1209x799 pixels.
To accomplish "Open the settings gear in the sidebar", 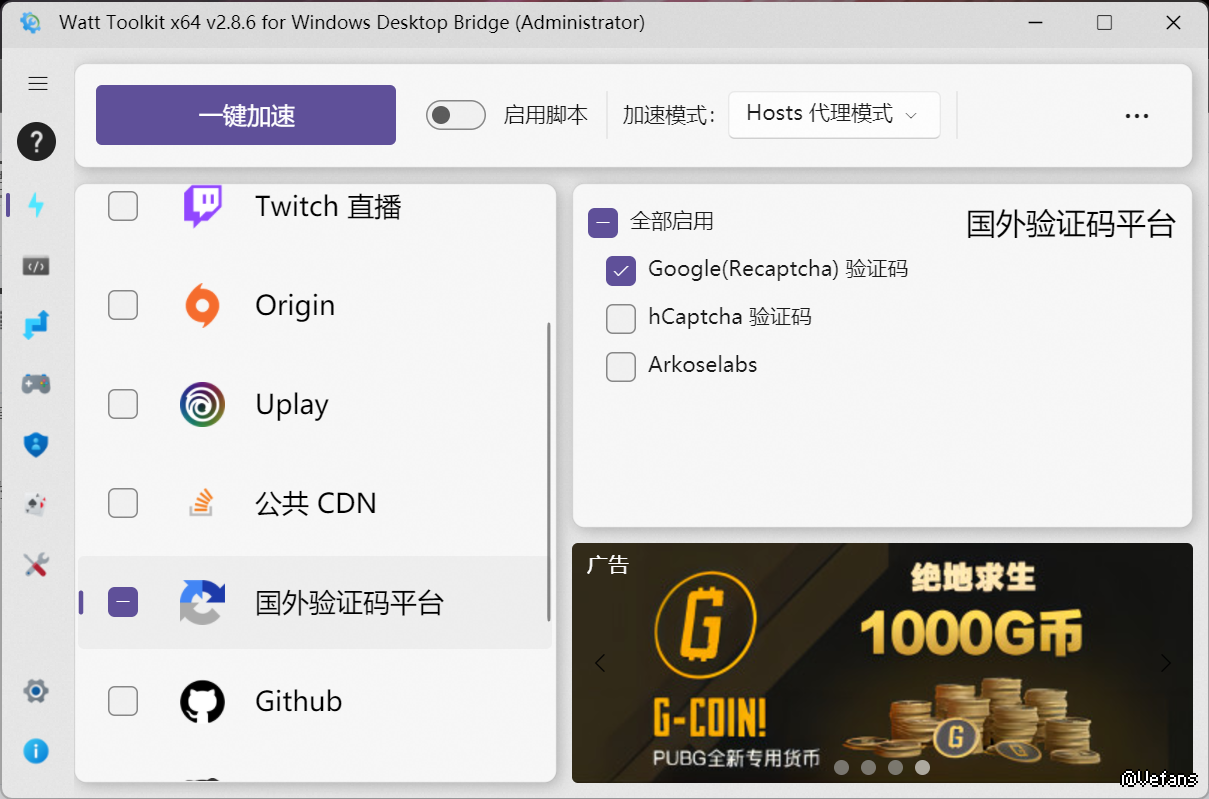I will pyautogui.click(x=36, y=690).
